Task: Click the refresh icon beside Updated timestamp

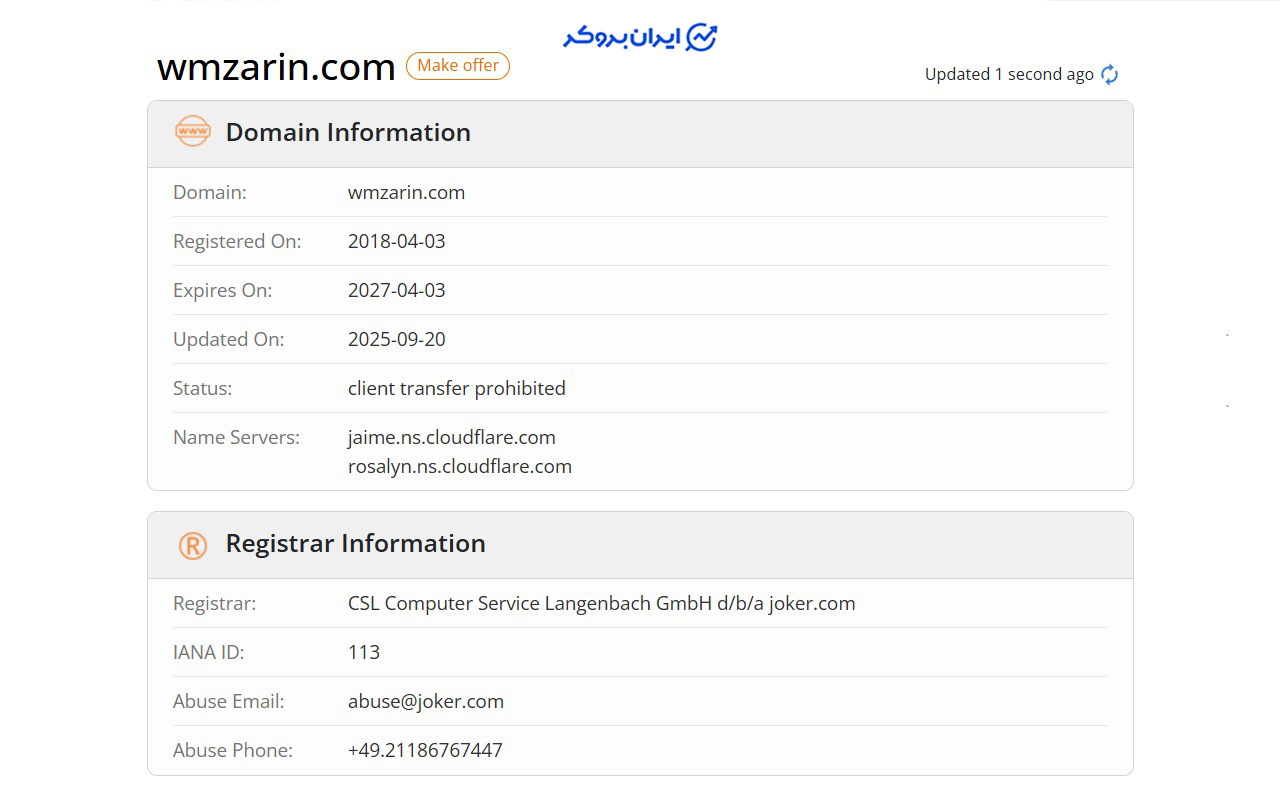Action: tap(1109, 74)
